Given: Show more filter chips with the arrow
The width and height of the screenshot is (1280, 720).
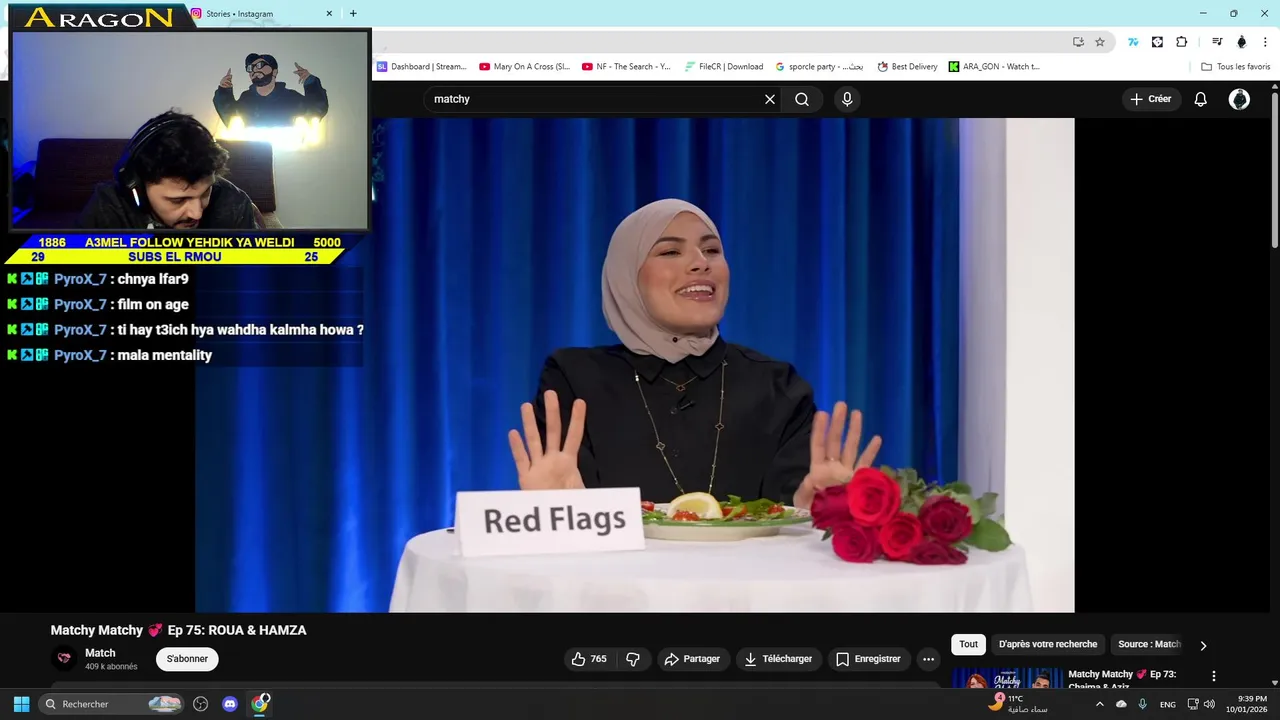Looking at the screenshot, I should 1203,646.
